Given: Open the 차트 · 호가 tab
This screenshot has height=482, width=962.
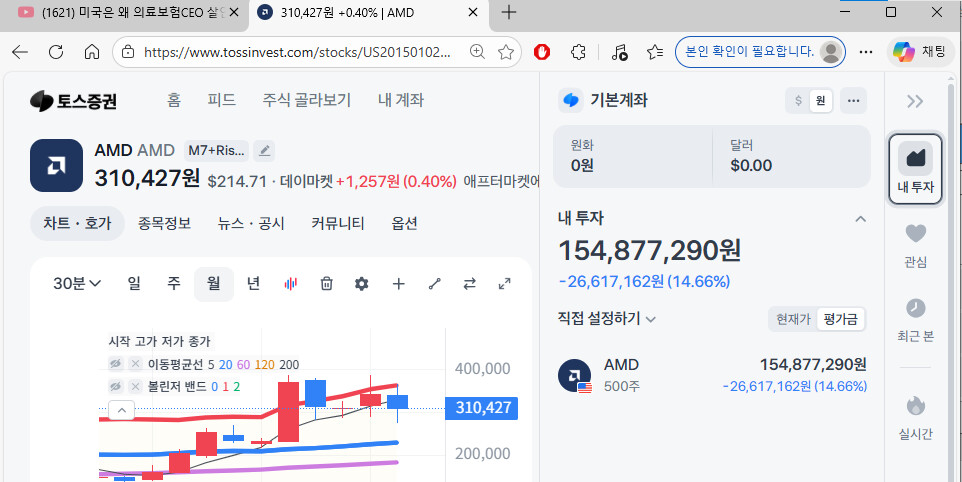Looking at the screenshot, I should [x=77, y=223].
